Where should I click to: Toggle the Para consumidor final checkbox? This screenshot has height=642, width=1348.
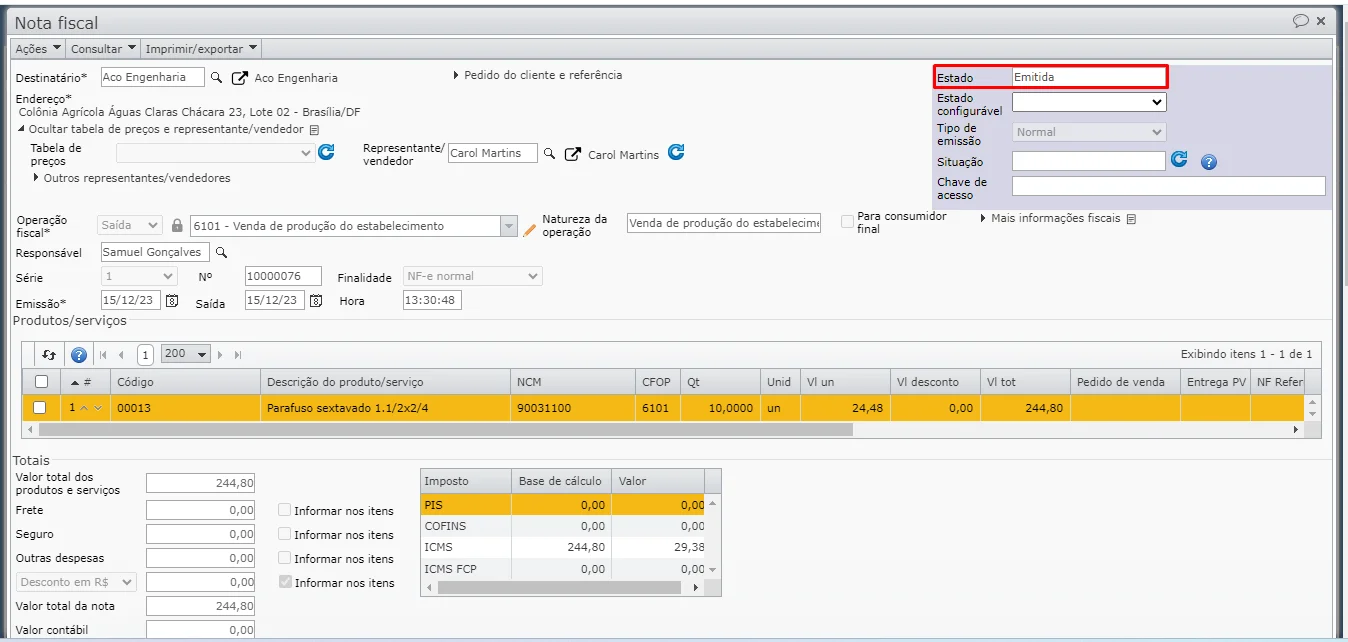pos(847,222)
